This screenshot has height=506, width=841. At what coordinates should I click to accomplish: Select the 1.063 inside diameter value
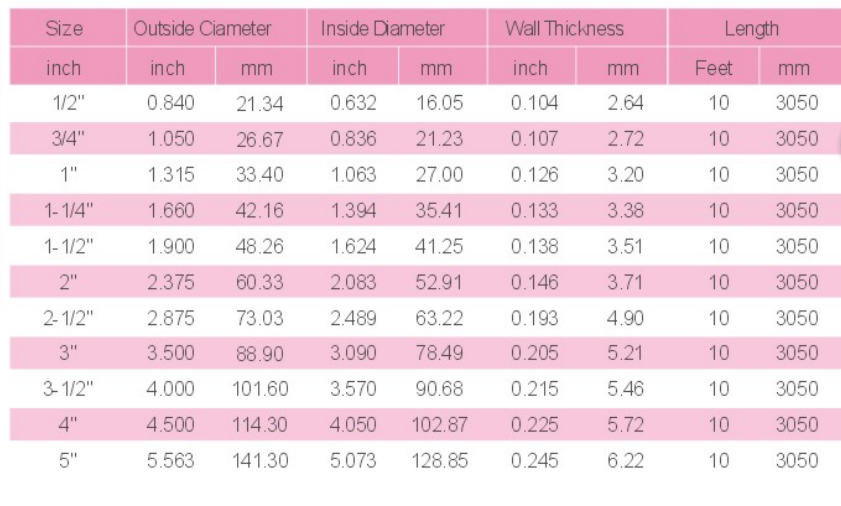[352, 175]
